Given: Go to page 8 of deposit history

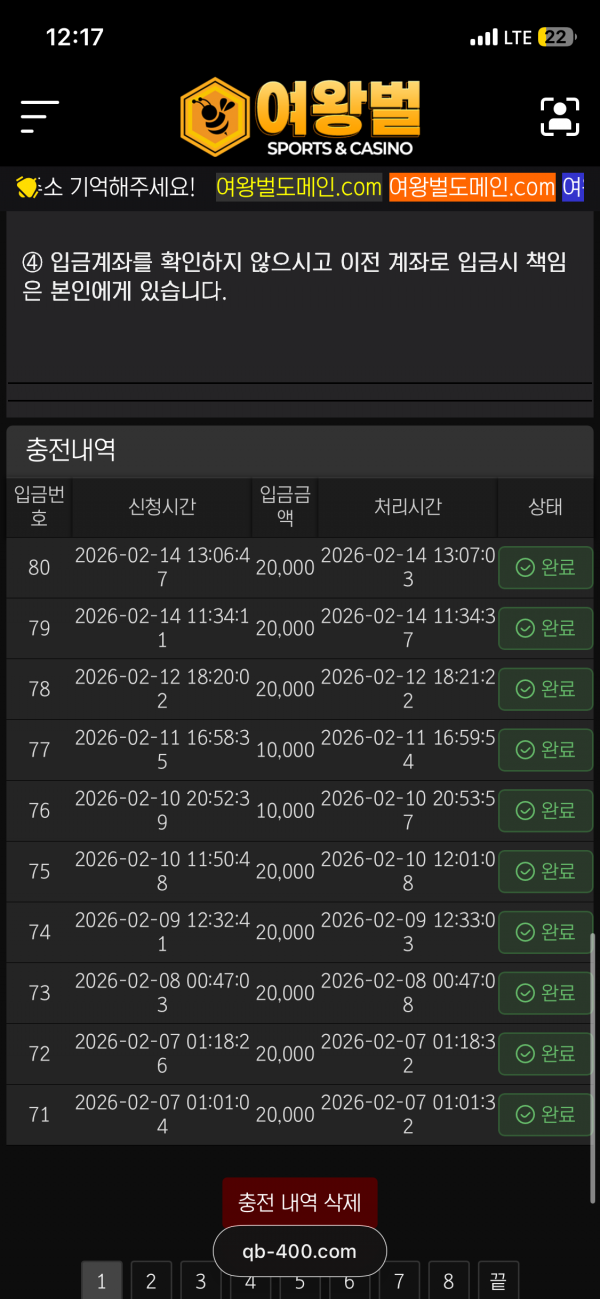Looking at the screenshot, I should tap(448, 1281).
